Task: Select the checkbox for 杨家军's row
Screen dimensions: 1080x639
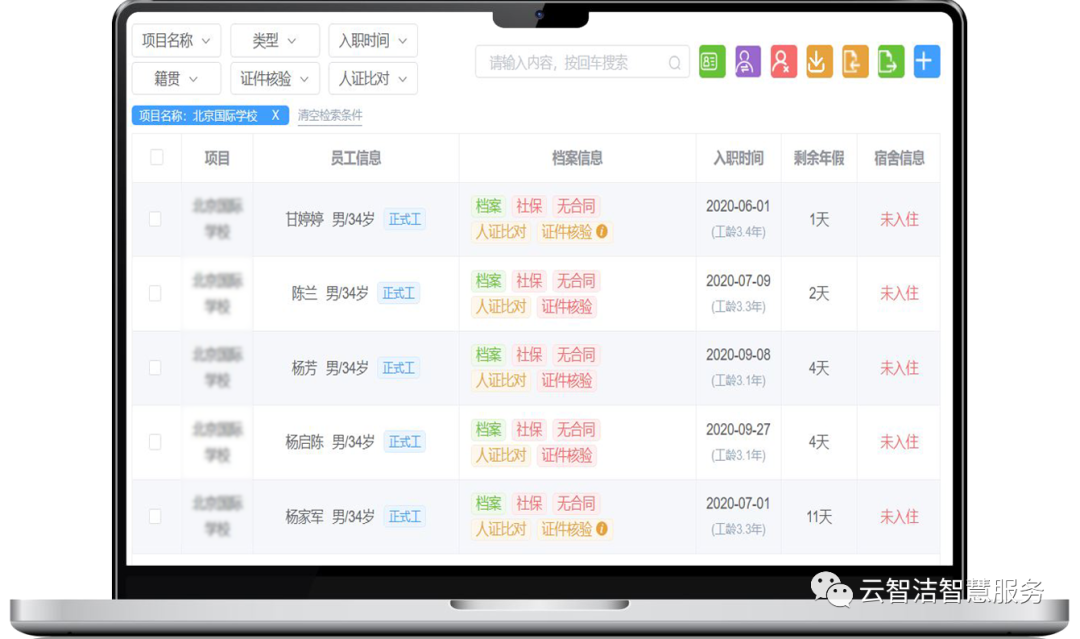Action: [155, 517]
